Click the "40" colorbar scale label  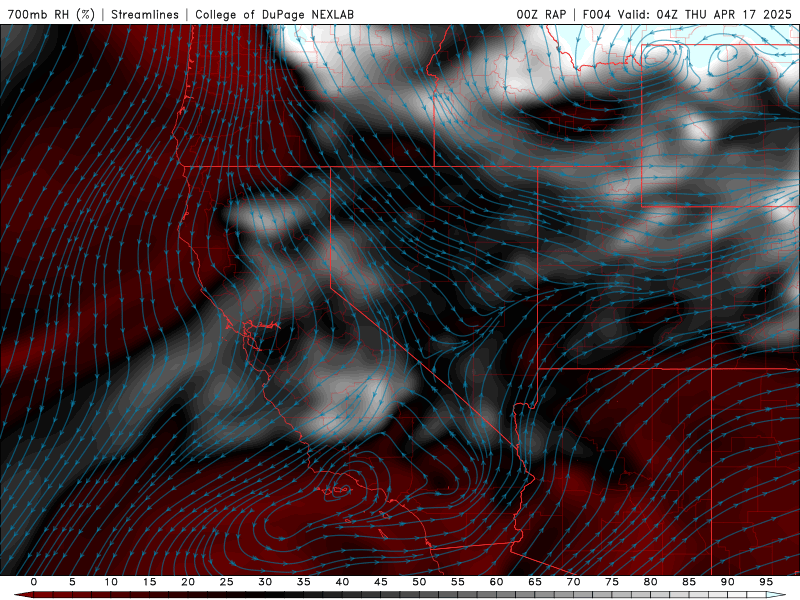[342, 582]
